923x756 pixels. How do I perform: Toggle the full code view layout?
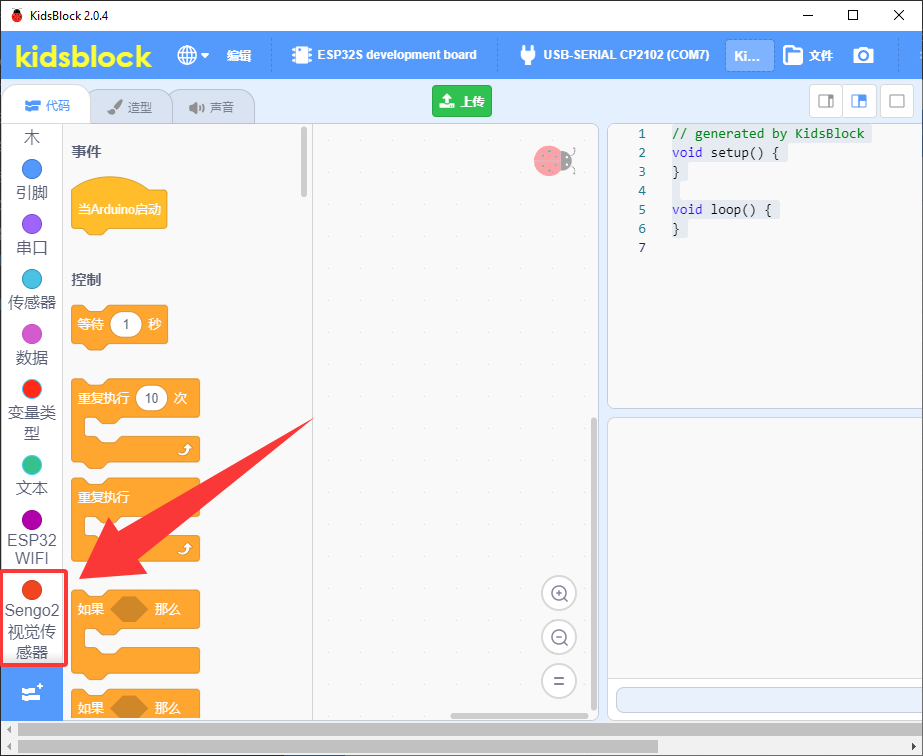[897, 101]
